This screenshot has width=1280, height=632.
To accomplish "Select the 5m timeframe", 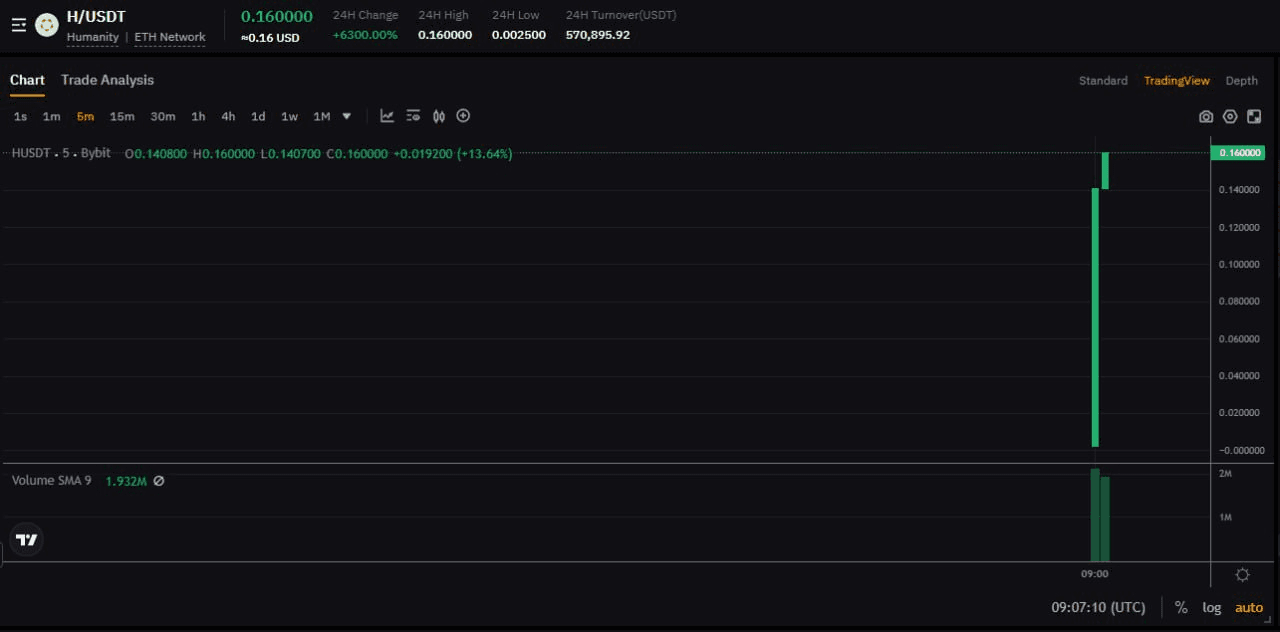I will click(x=85, y=117).
